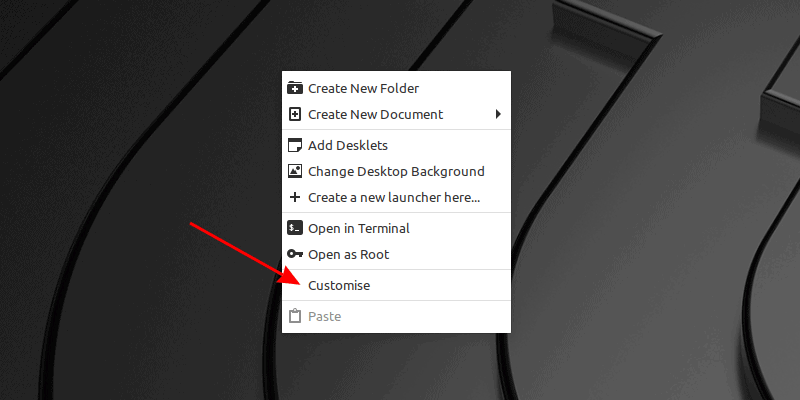Choose Create New Folder from the menu
Screen dimensions: 800x400
pos(363,88)
